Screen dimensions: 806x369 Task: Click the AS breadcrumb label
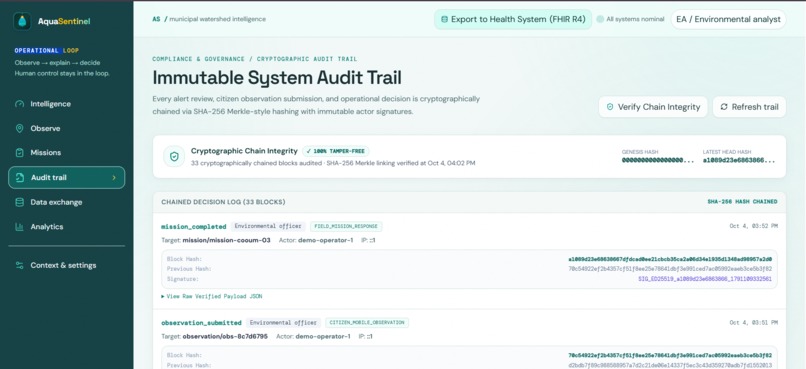coord(156,20)
